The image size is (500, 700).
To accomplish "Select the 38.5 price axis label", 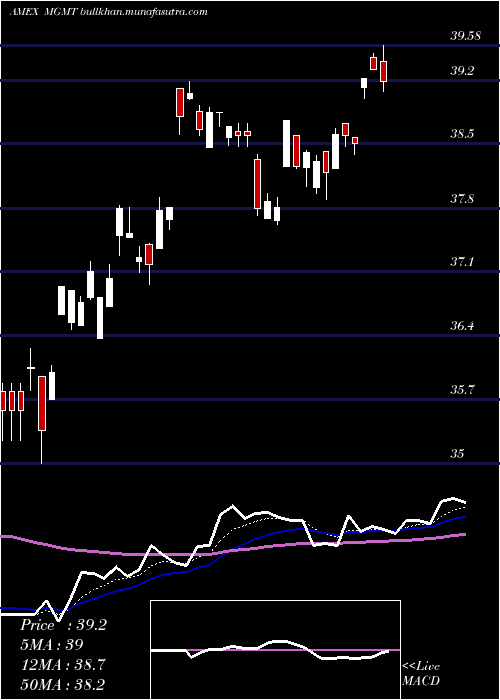I will click(x=462, y=133).
